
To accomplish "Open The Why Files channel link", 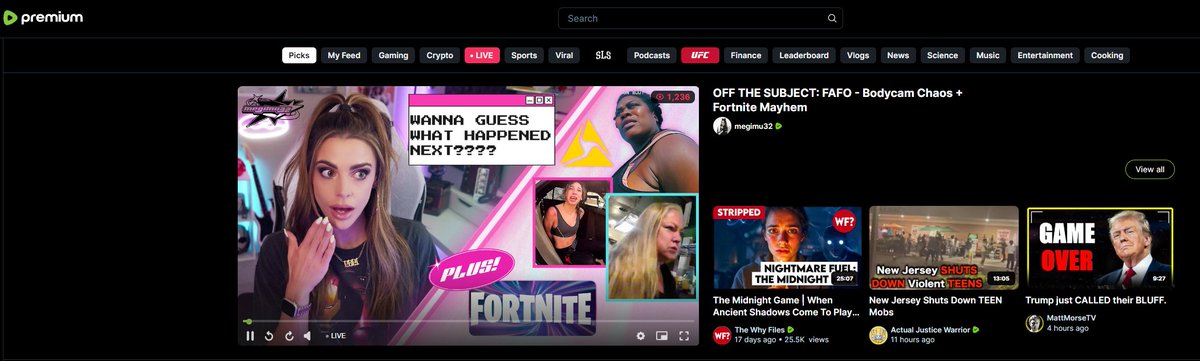I will tap(759, 329).
